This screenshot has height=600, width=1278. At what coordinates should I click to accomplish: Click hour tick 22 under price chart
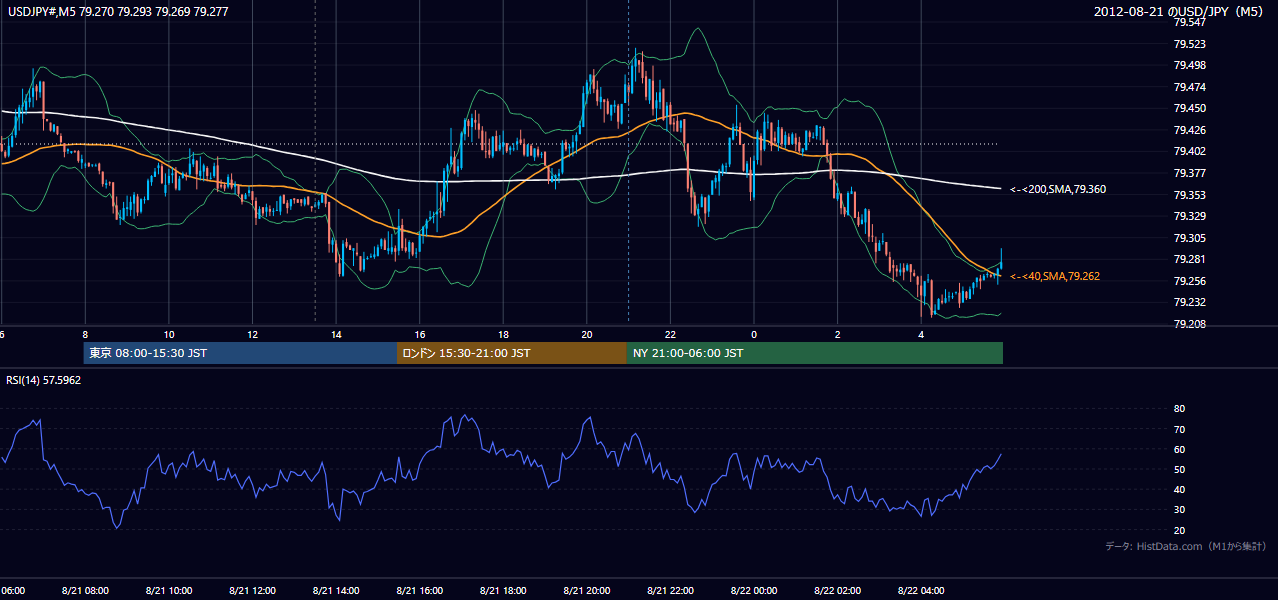(x=670, y=334)
